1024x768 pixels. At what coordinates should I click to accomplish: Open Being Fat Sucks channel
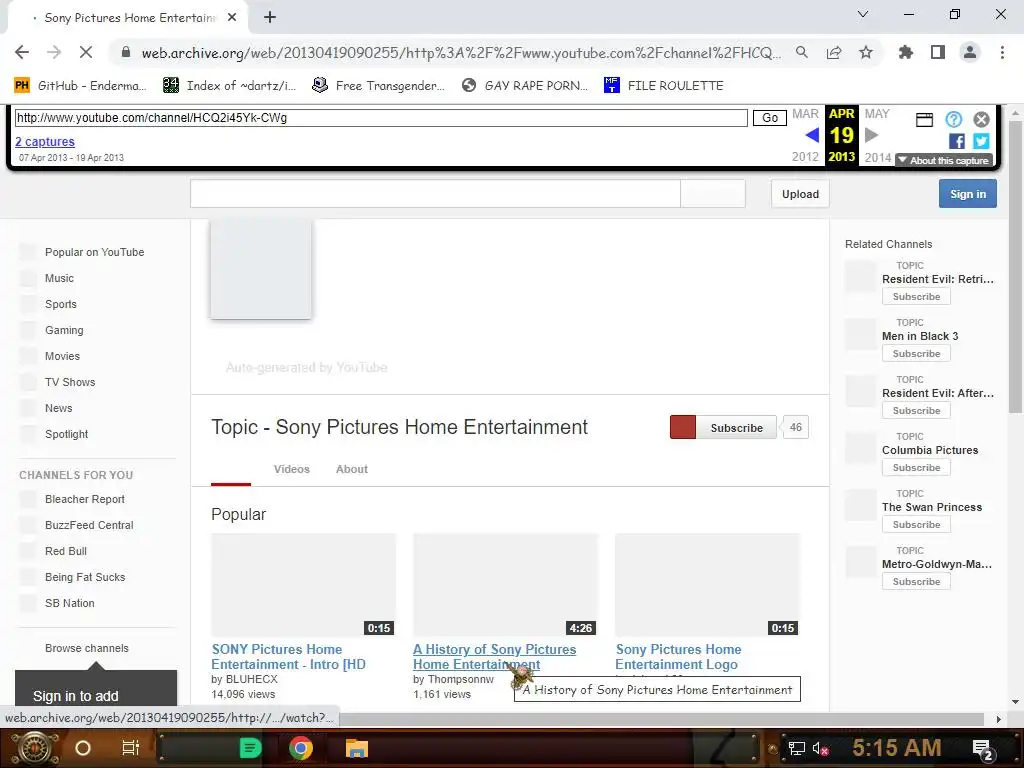[85, 577]
